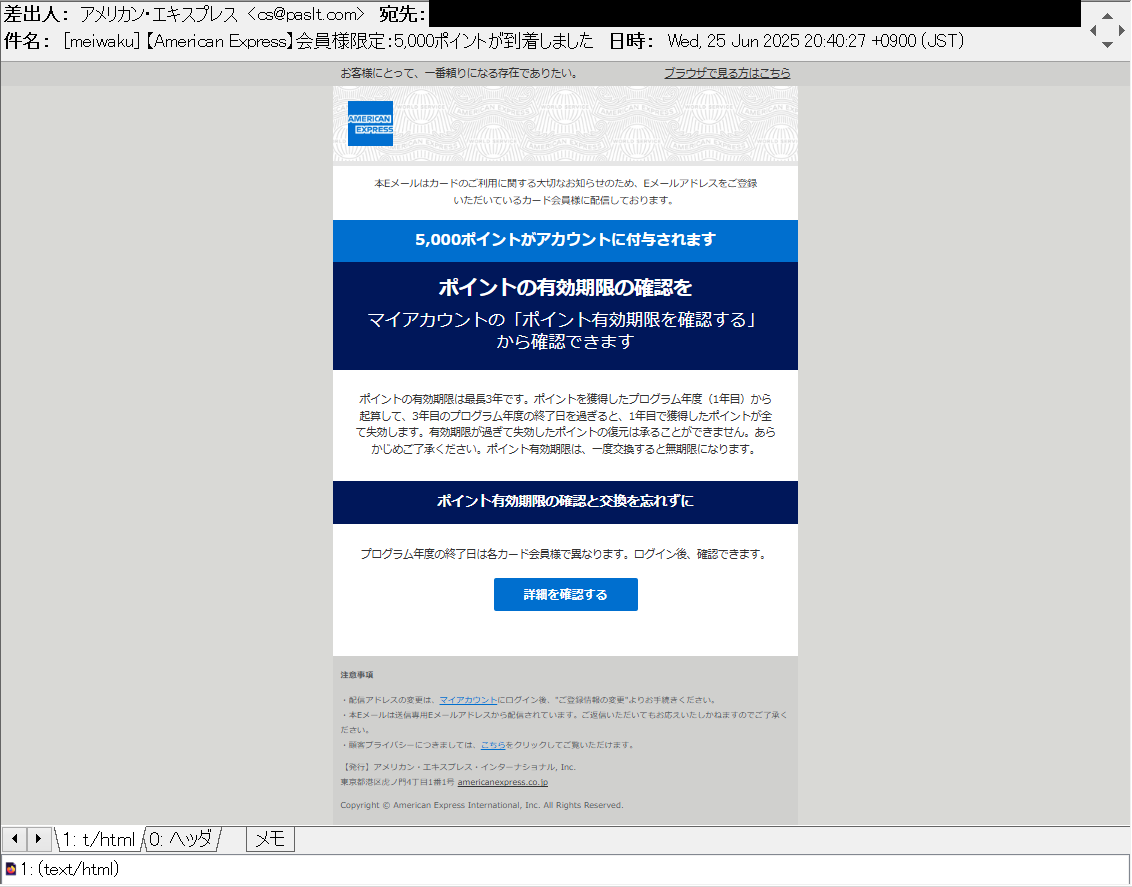The image size is (1132, 887).
Task: Click the 詳細を確認する button
Action: pos(565,595)
